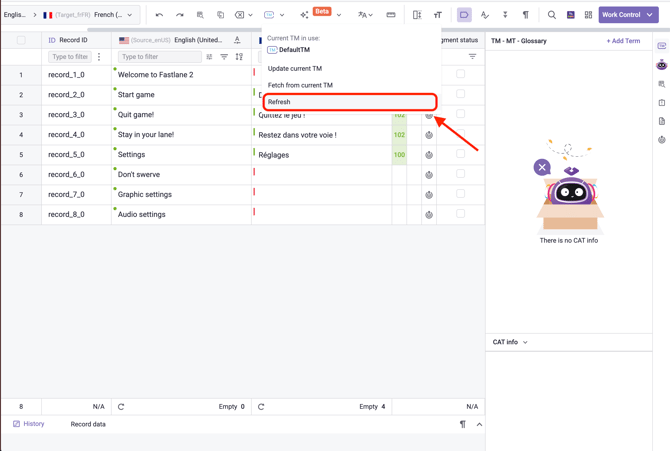Click the refresh icon in the source footer
670x451 pixels.
[x=121, y=407]
